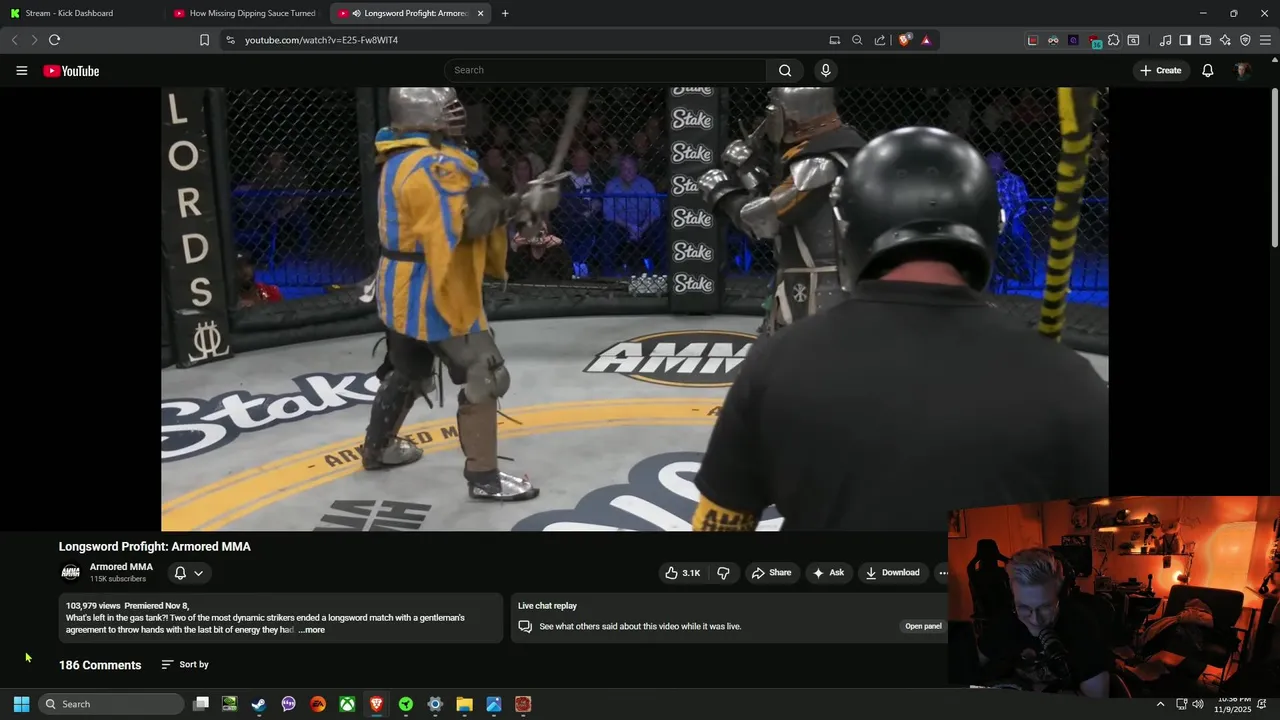The width and height of the screenshot is (1280, 720).
Task: Open the comments Sort by menu
Action: pos(185,665)
